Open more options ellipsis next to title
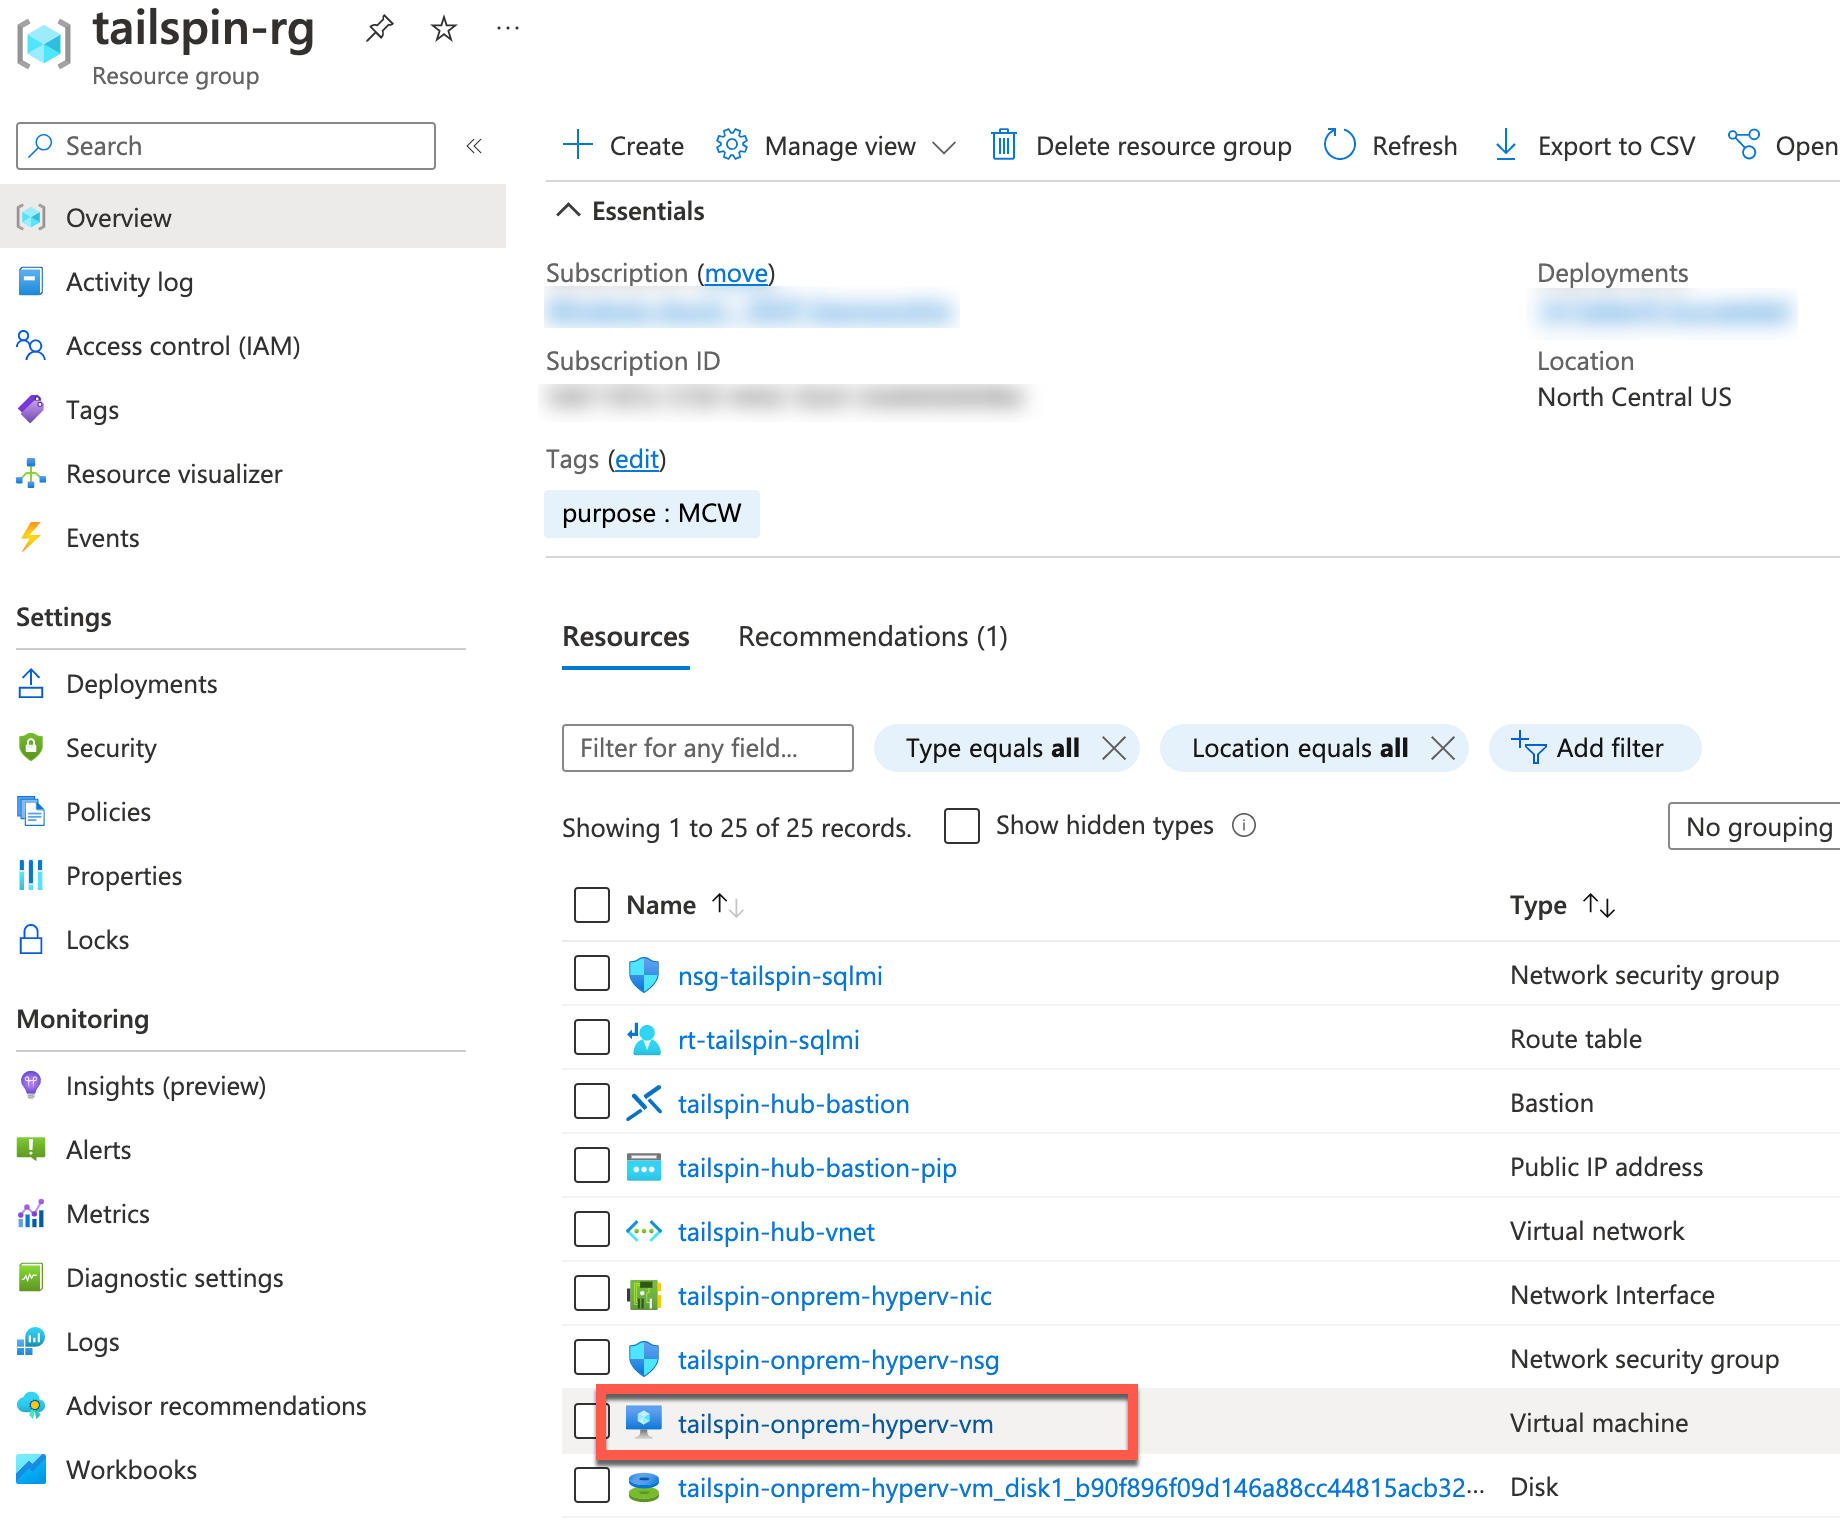Viewport: 1840px width, 1520px height. pyautogui.click(x=508, y=29)
